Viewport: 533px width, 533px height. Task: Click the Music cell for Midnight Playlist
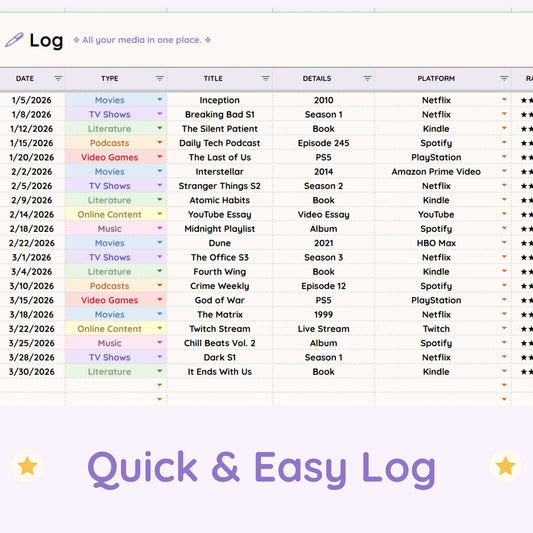116,229
